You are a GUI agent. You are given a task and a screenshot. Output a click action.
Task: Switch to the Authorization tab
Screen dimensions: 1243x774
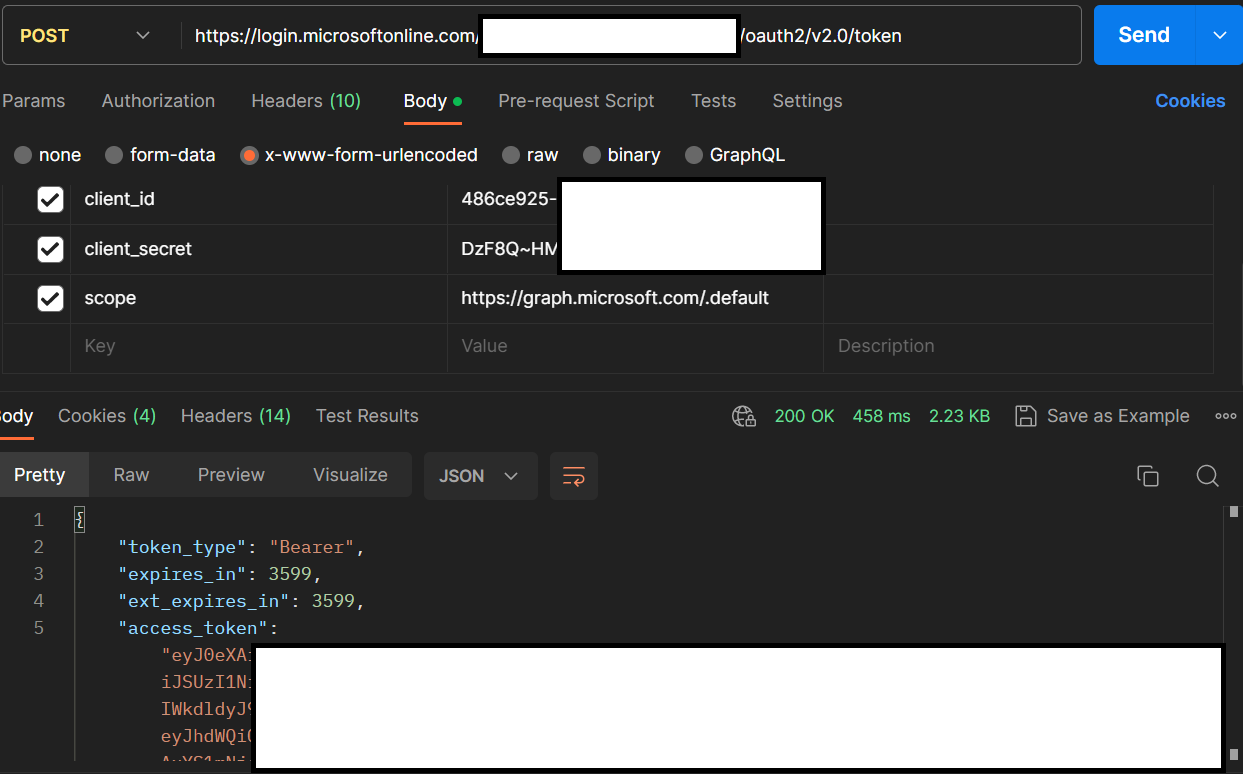coord(158,101)
